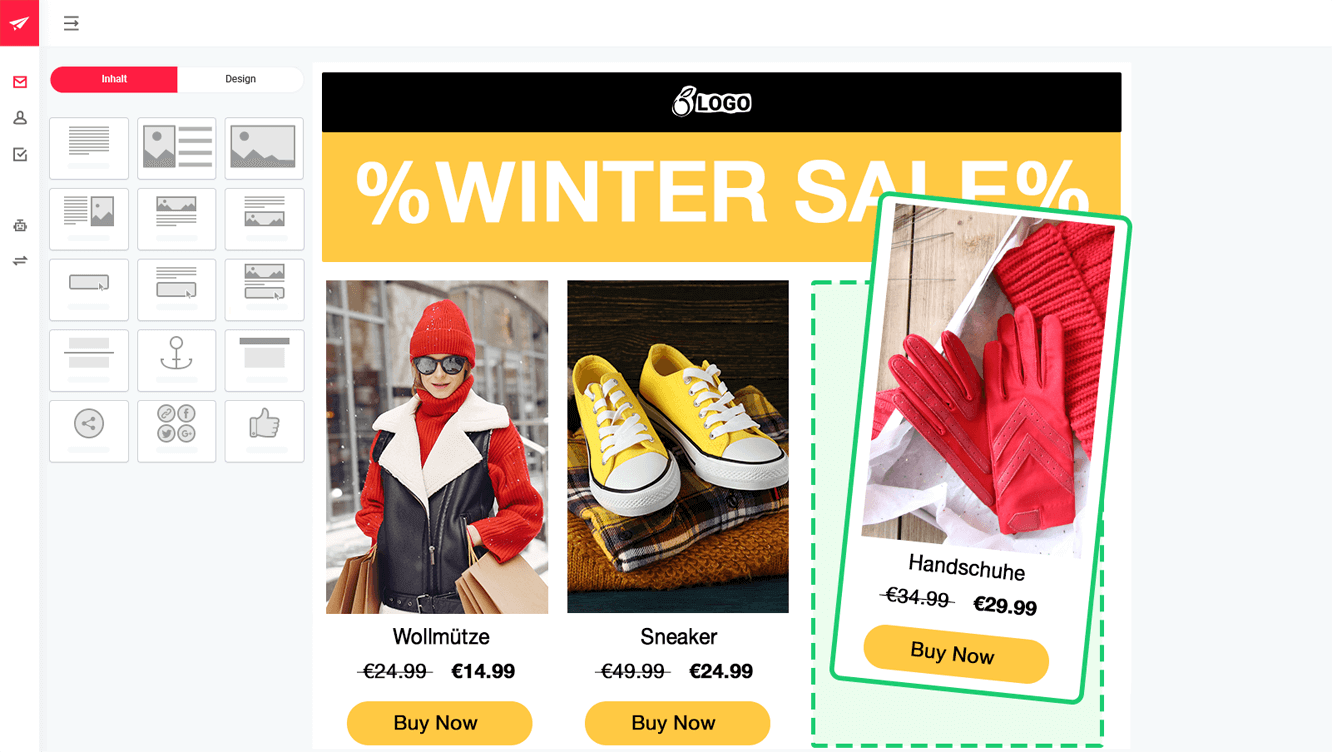This screenshot has width=1332, height=752.
Task: Select the thumbs-up like block
Action: (x=264, y=431)
